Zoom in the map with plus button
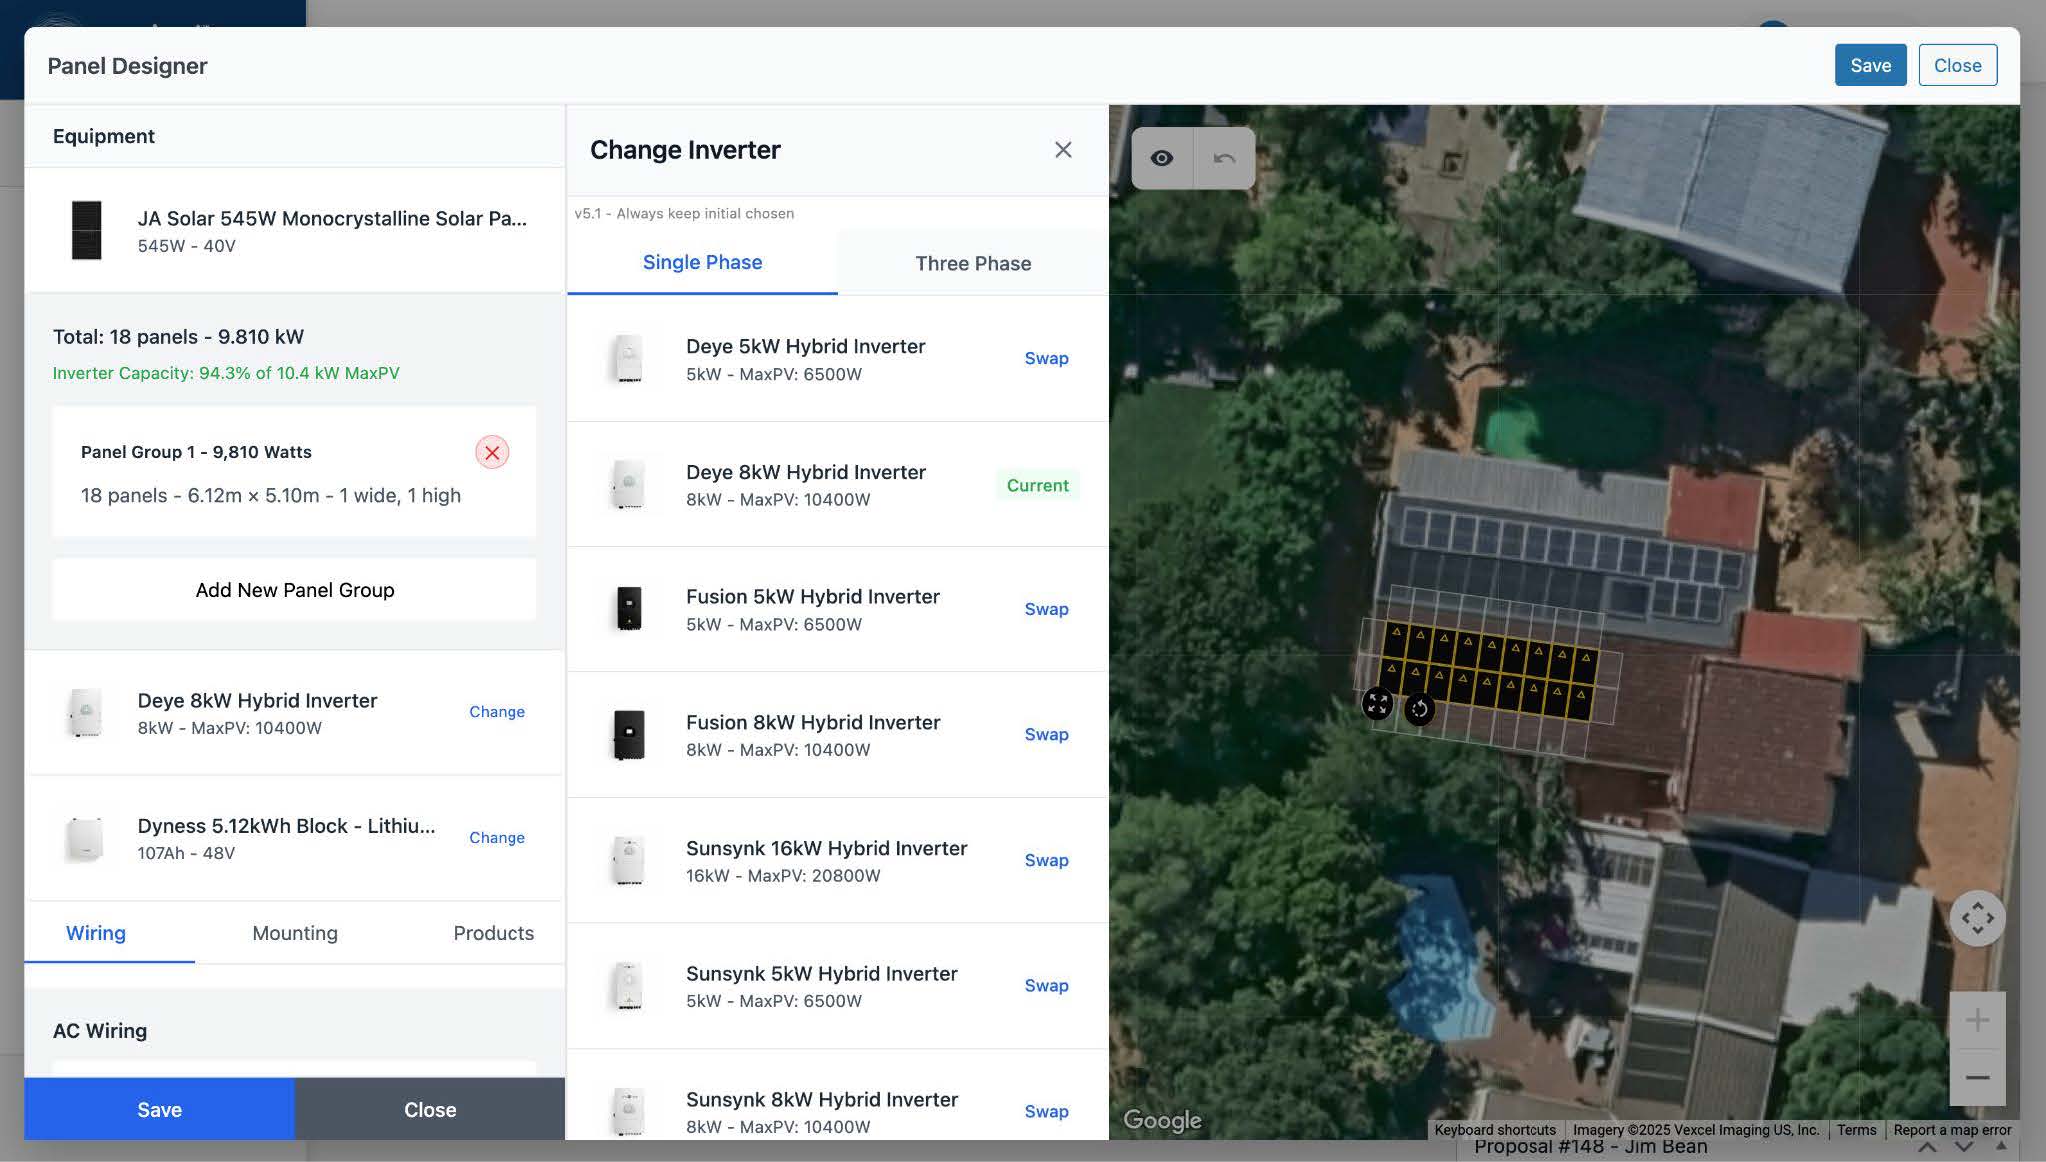 (1977, 1020)
